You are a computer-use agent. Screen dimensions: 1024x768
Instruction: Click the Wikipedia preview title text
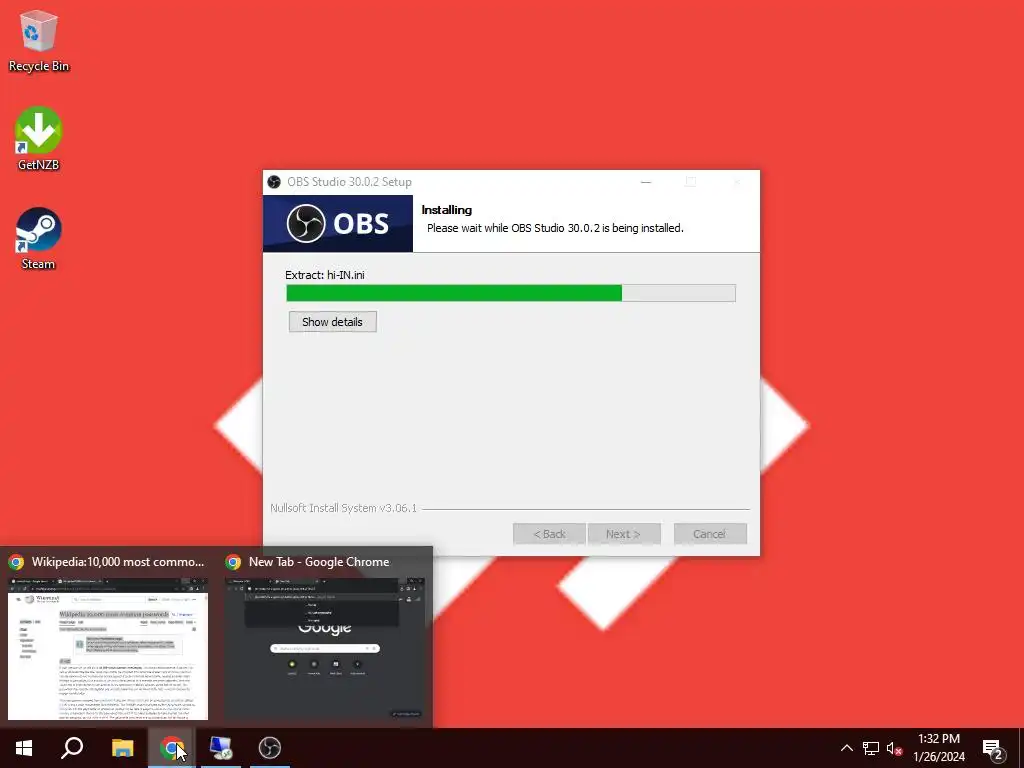pyautogui.click(x=118, y=562)
